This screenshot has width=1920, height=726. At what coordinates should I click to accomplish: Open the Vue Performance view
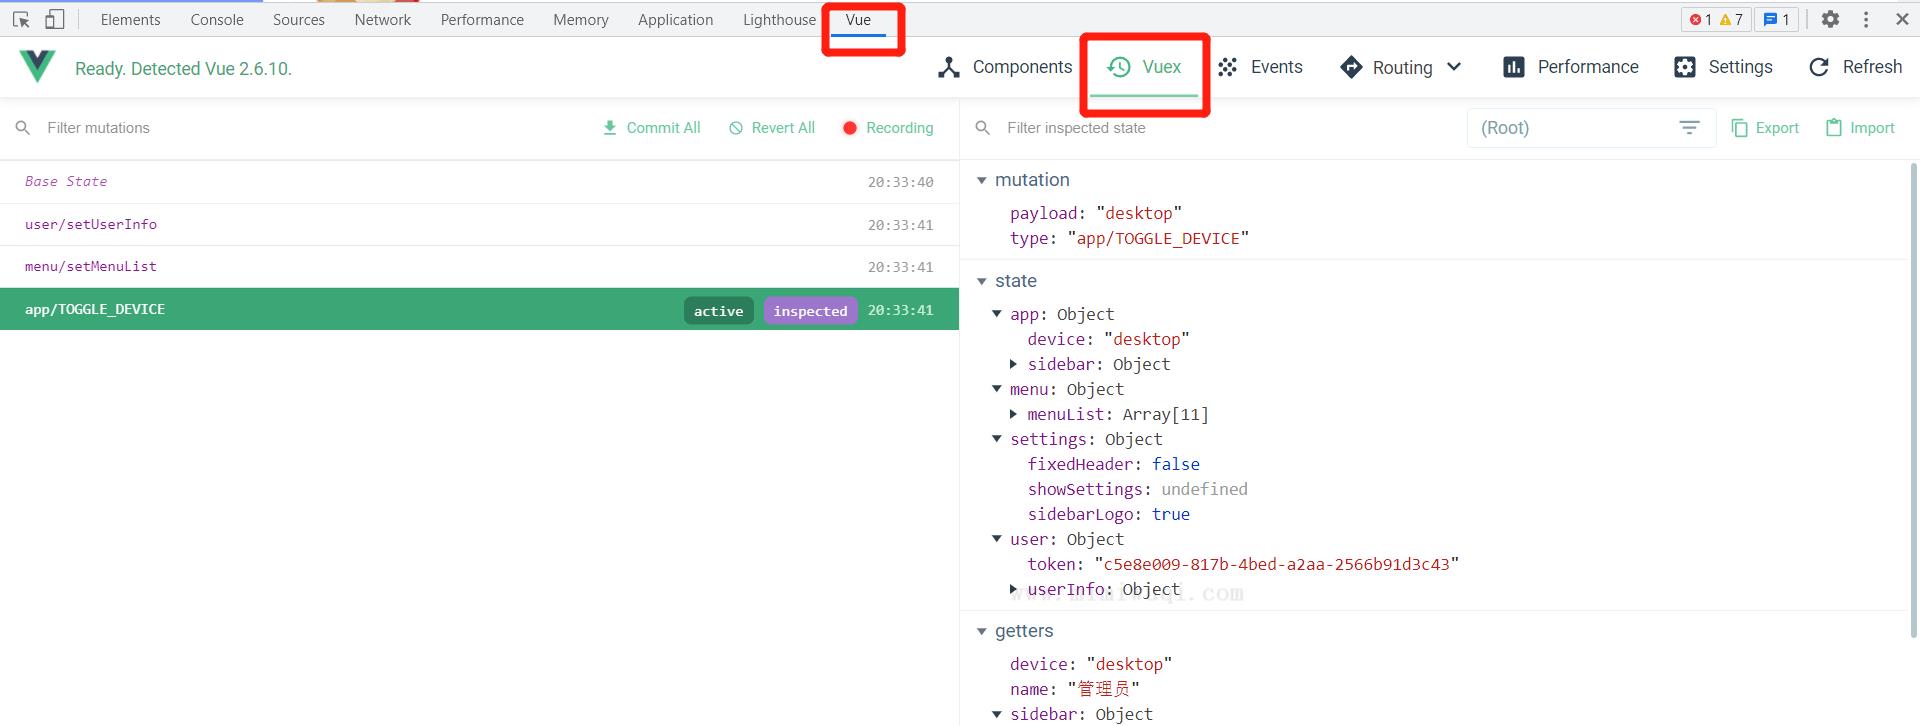[x=1570, y=67]
